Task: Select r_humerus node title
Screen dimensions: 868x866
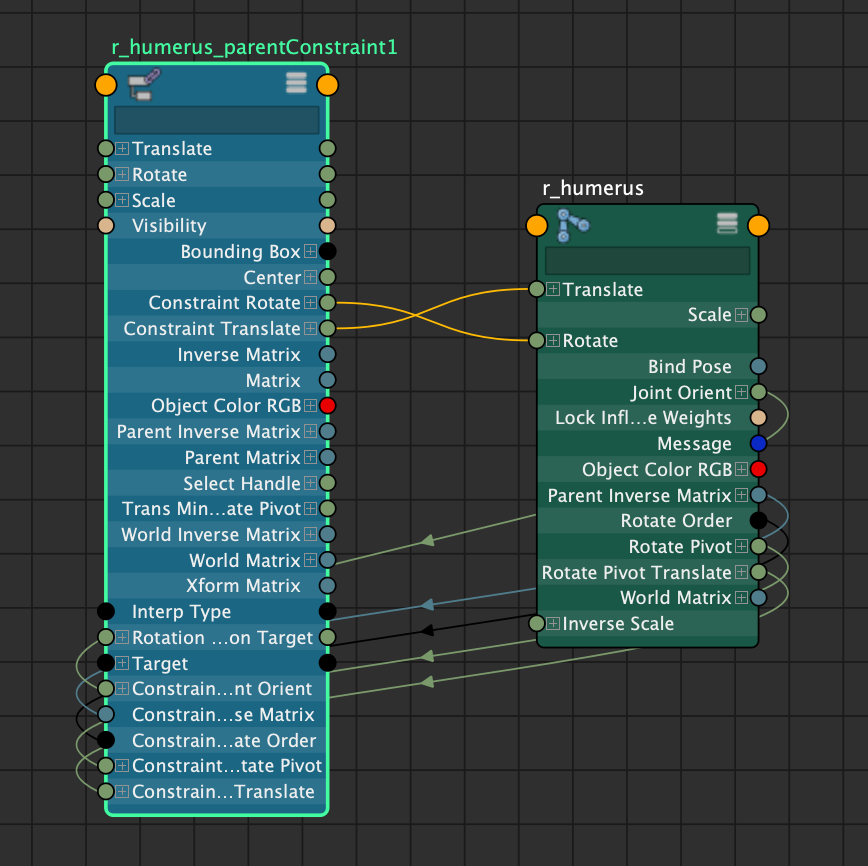Action: coord(593,188)
